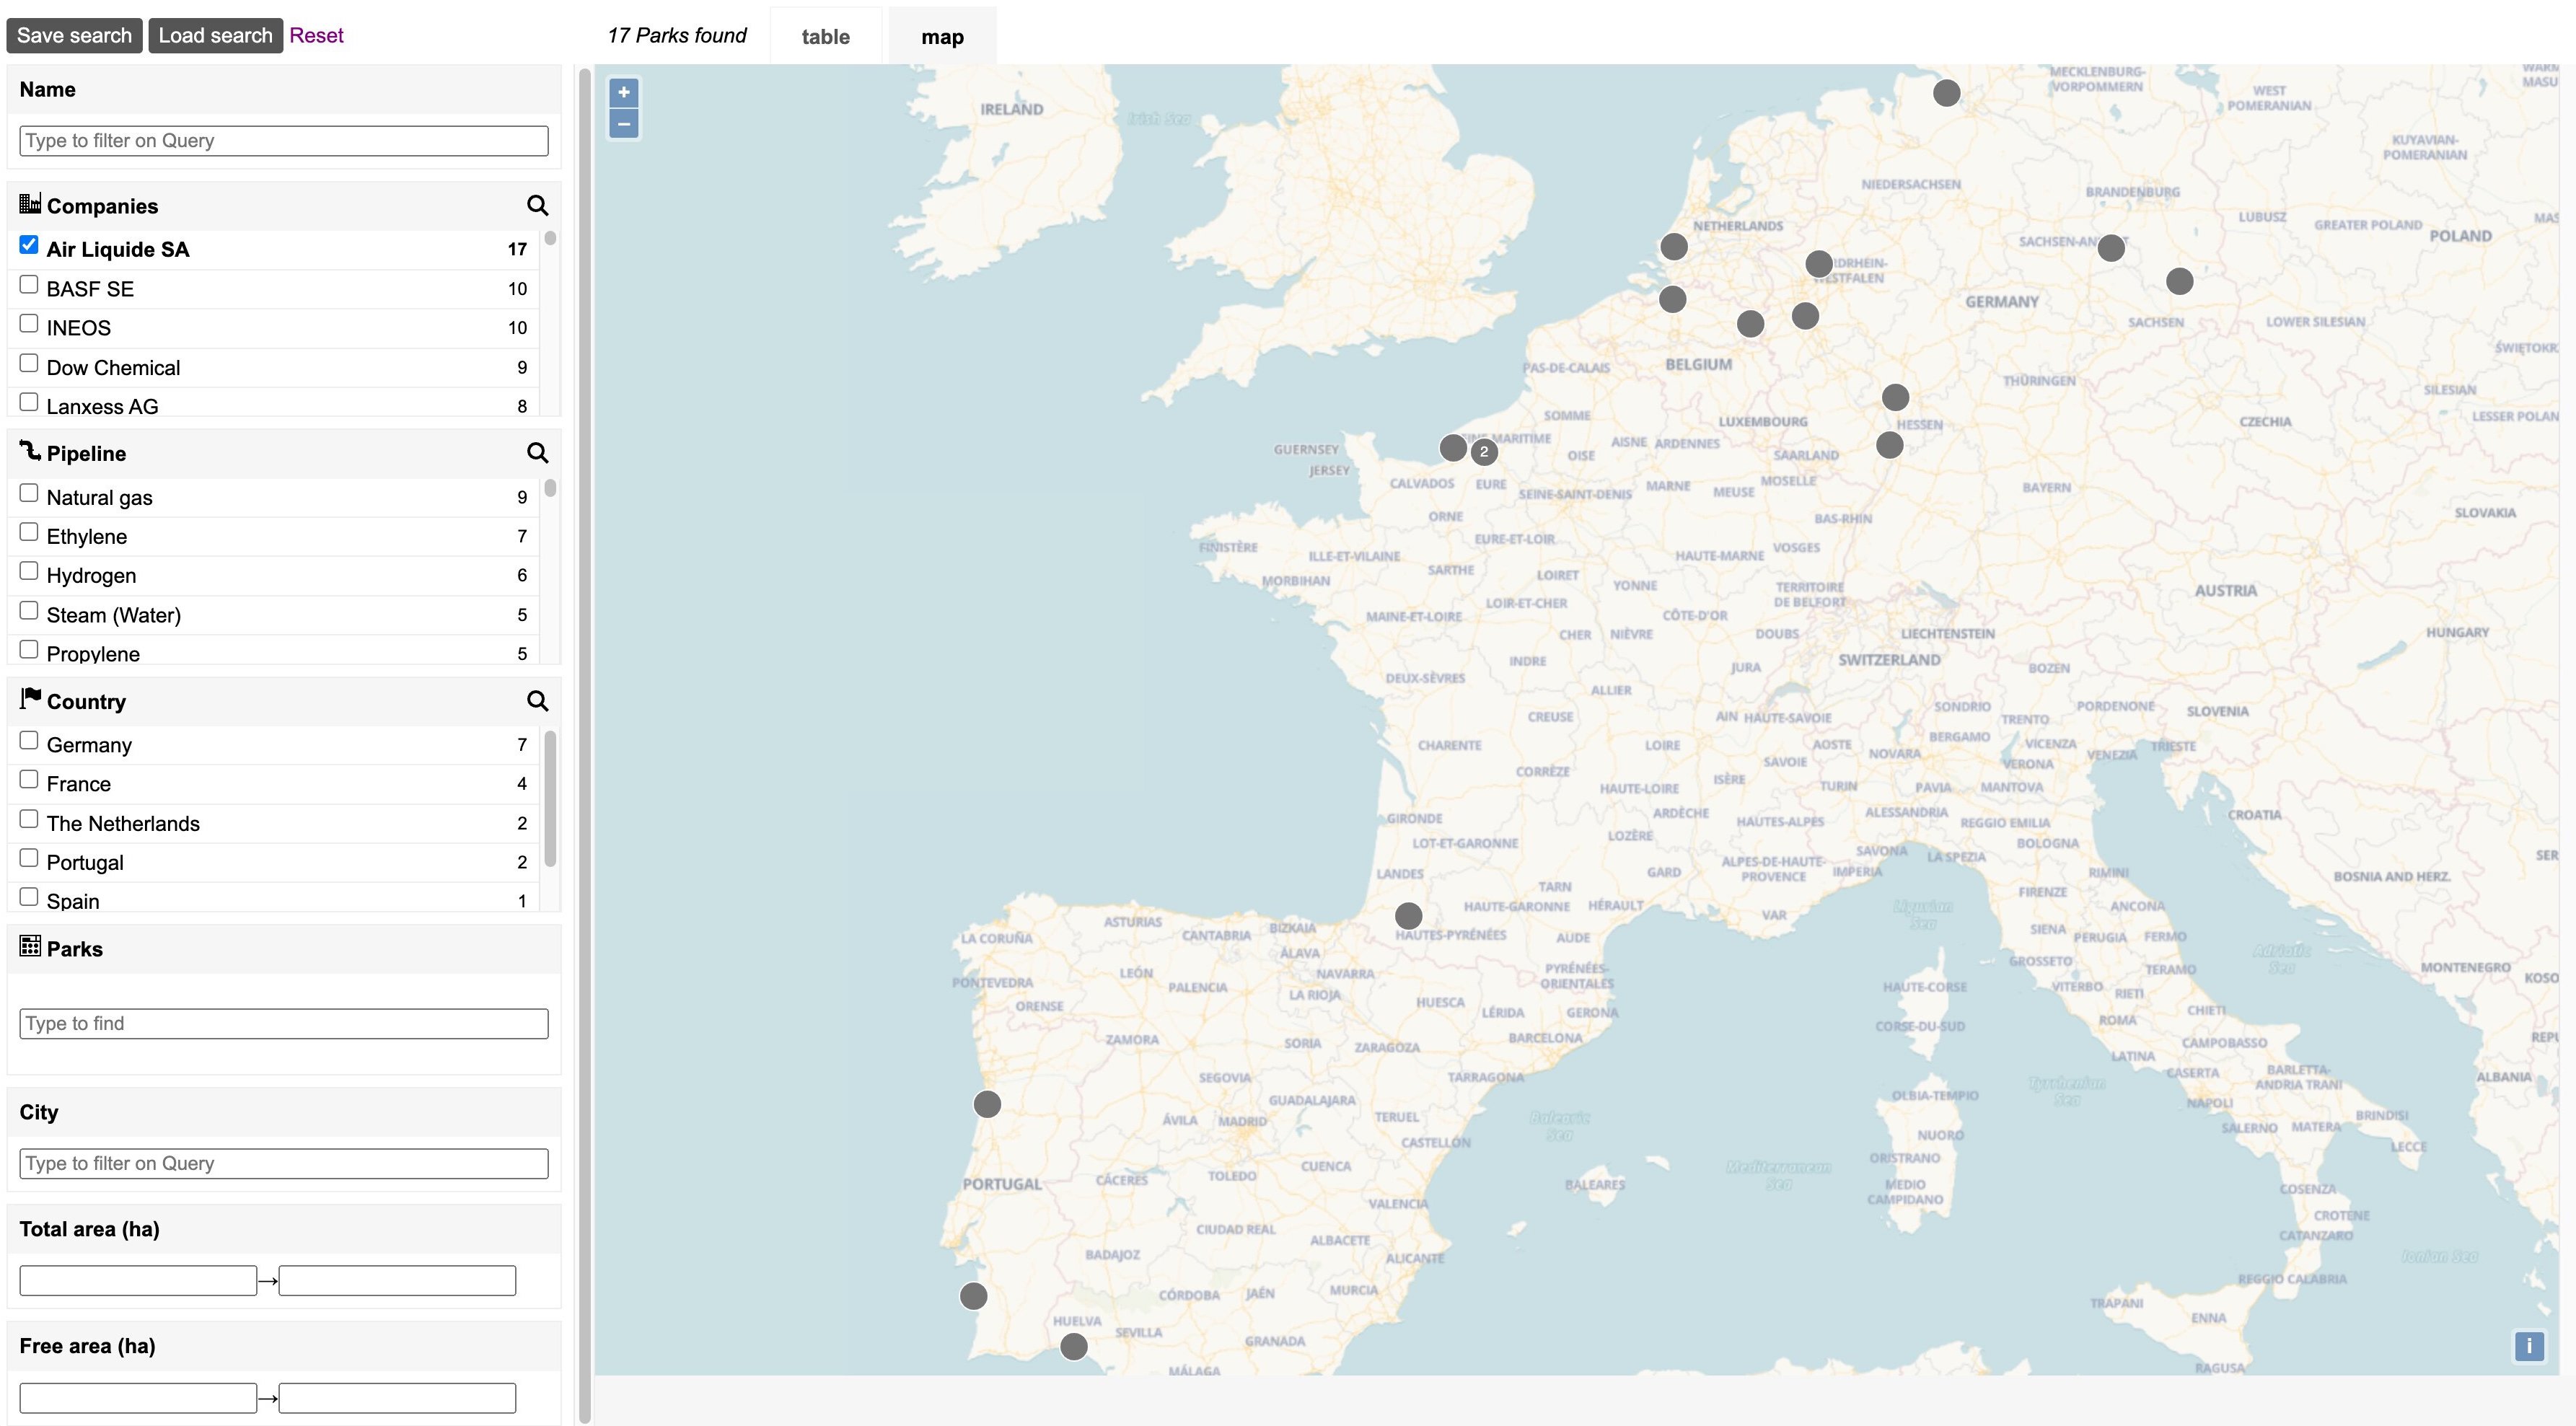Click the flag icon next to Country
Viewport: 2576px width, 1426px height.
coord(29,698)
